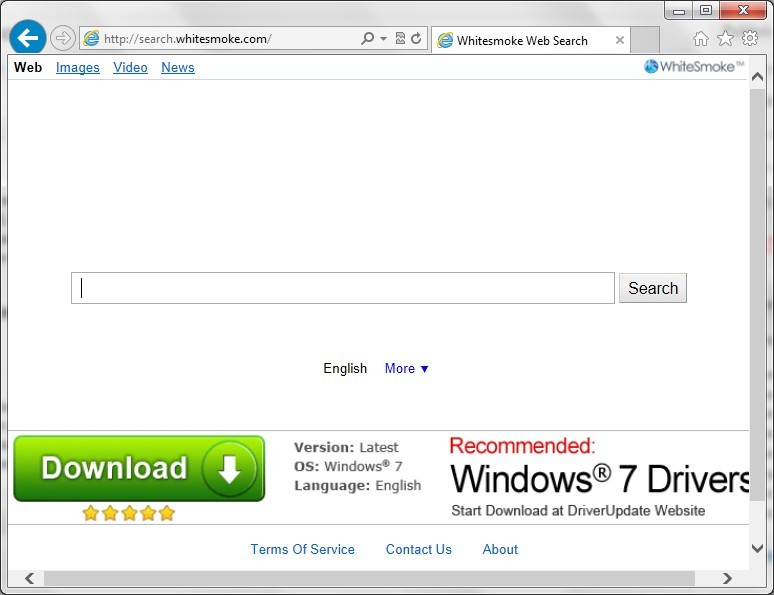The image size is (774, 595).
Task: Click the horizontal scrollbar thumb
Action: point(369,578)
